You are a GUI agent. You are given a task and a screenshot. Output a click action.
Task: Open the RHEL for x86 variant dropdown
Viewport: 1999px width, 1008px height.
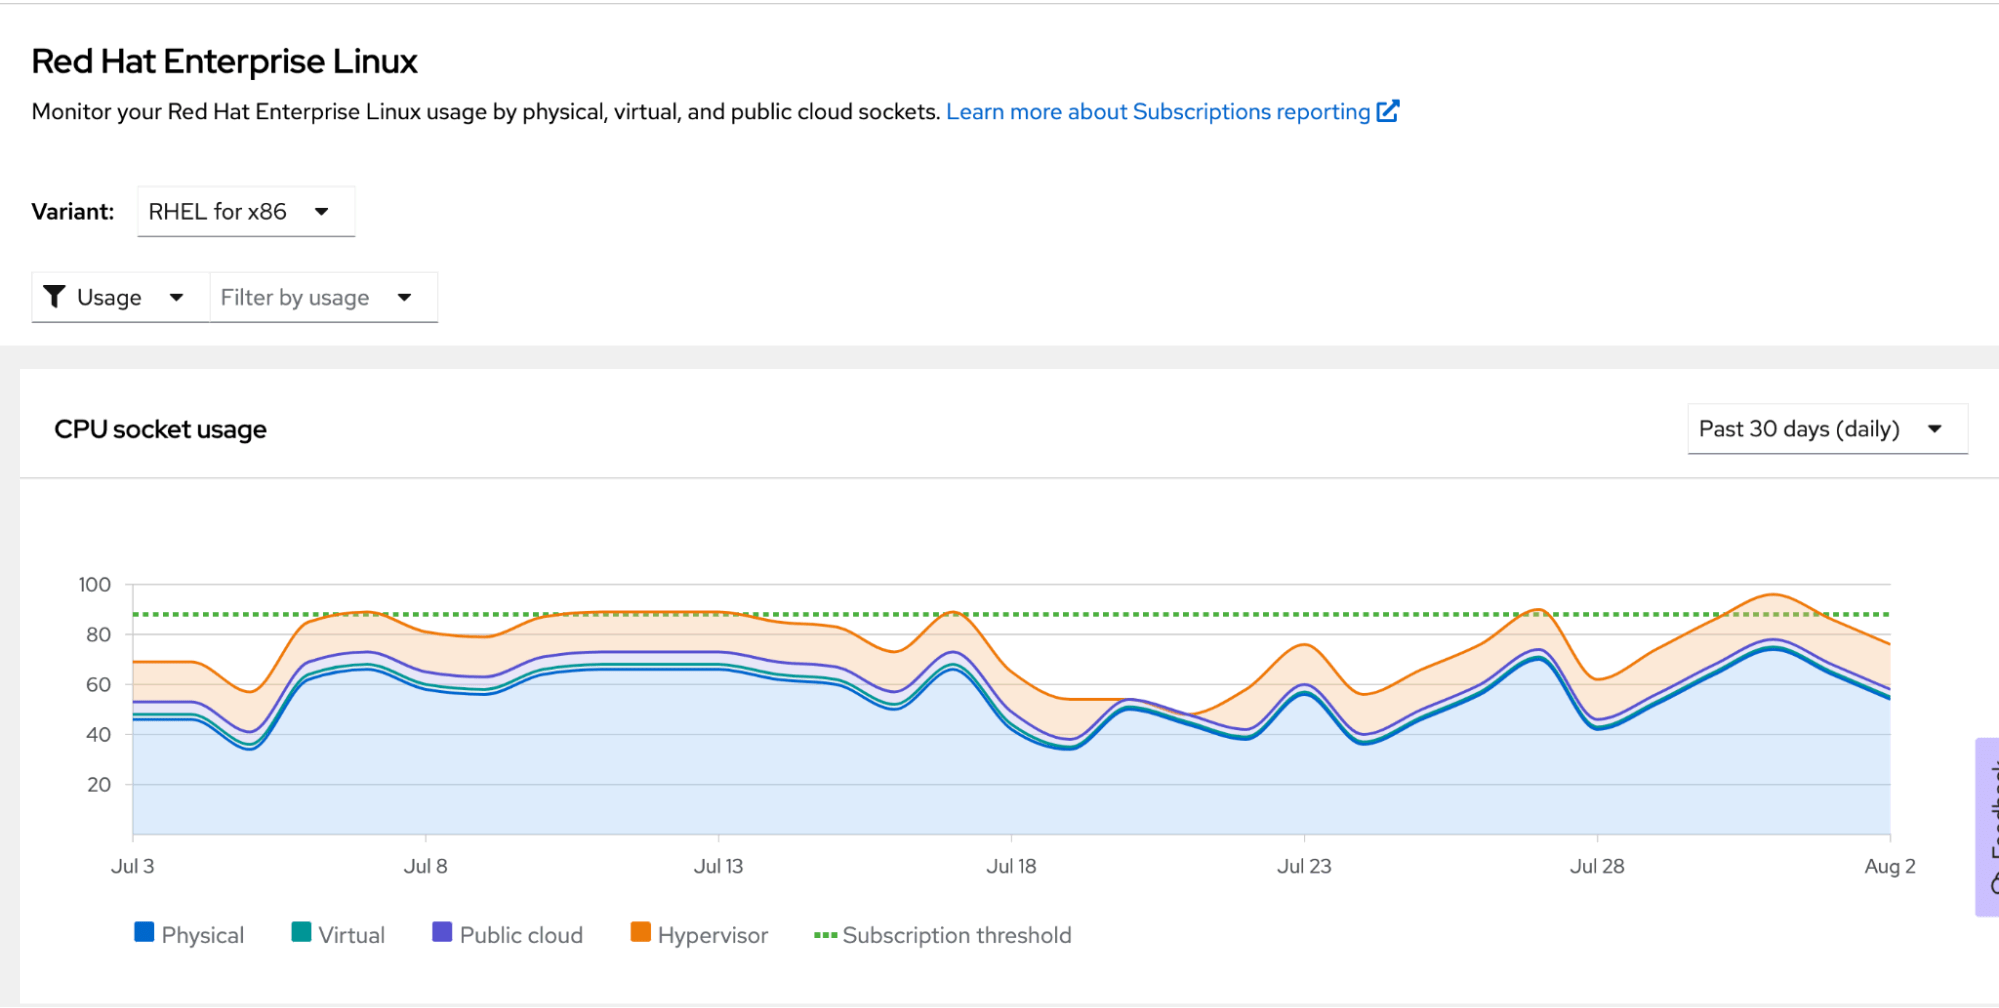245,212
